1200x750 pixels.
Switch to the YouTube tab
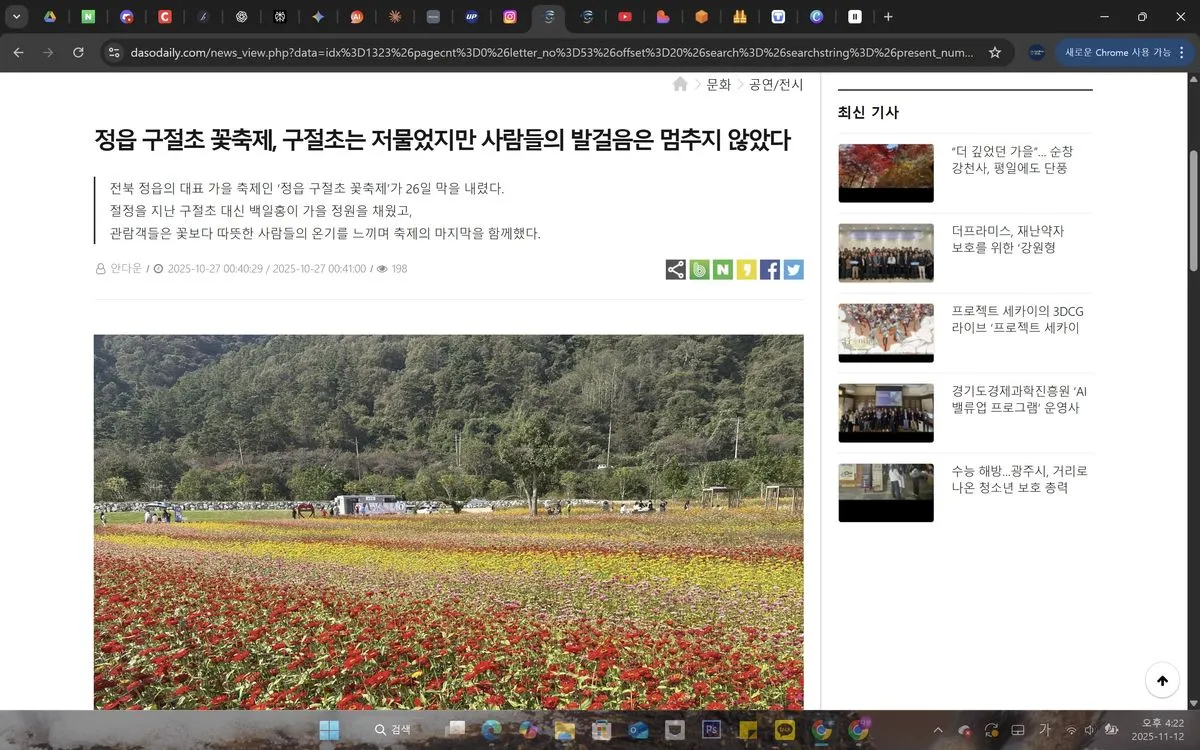point(624,17)
